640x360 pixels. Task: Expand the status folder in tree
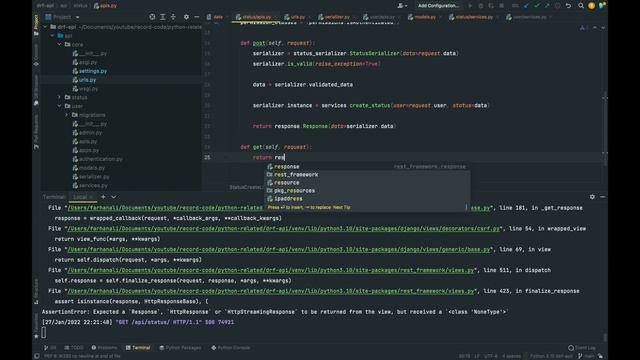[60, 98]
